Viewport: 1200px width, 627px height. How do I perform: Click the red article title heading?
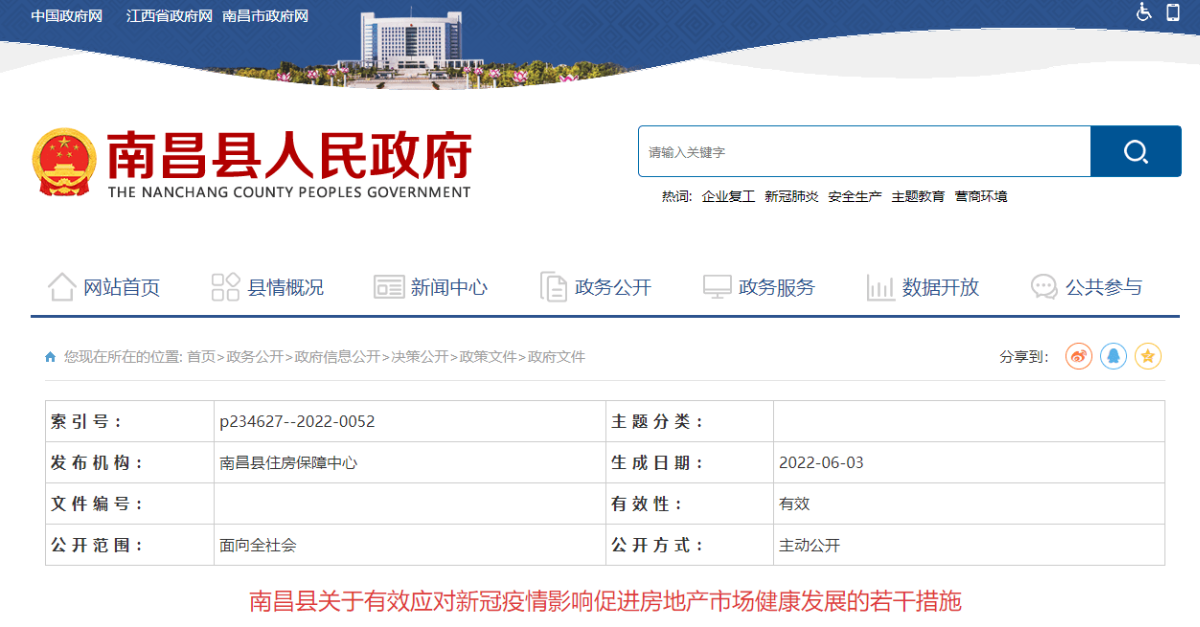[605, 601]
